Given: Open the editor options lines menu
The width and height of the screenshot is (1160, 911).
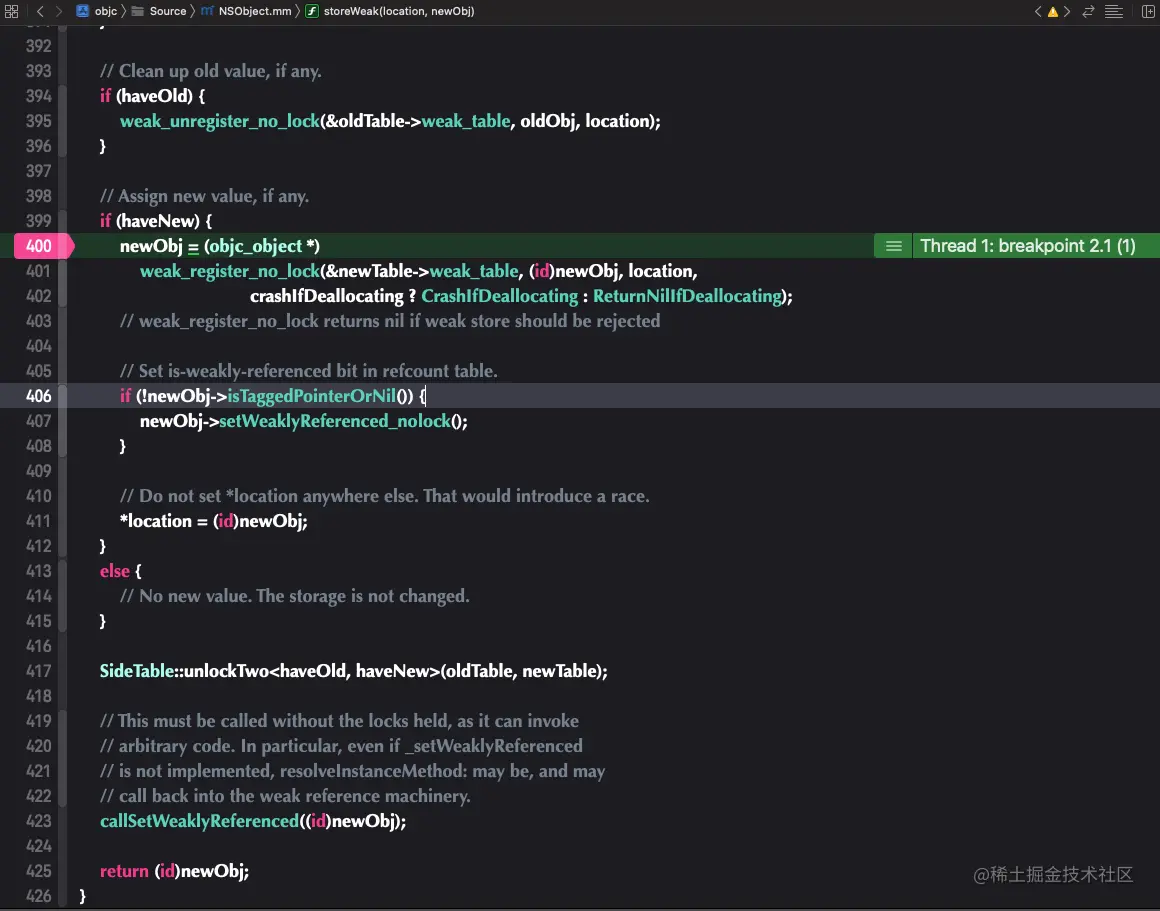Looking at the screenshot, I should coord(1113,11).
